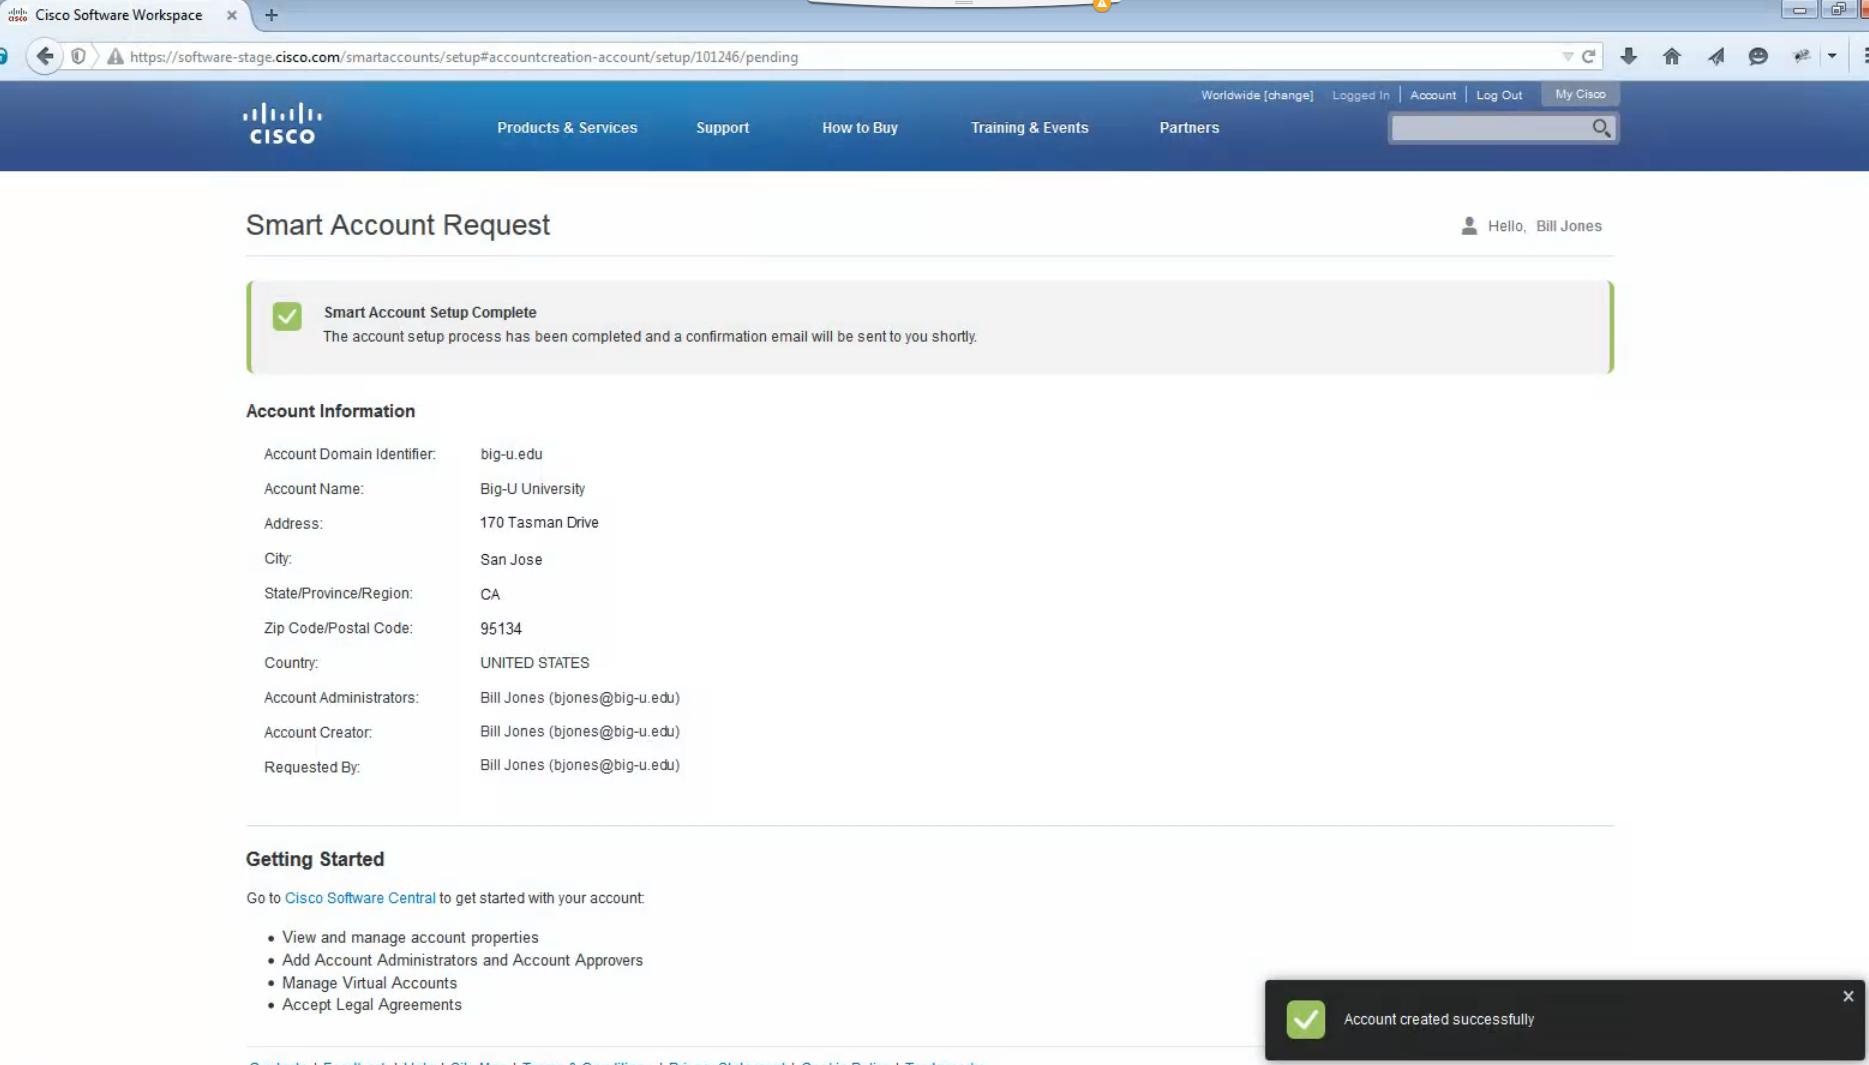Screen dimensions: 1869x1065
Task: Select the Cisco Software Workspace tab
Action: 119,15
